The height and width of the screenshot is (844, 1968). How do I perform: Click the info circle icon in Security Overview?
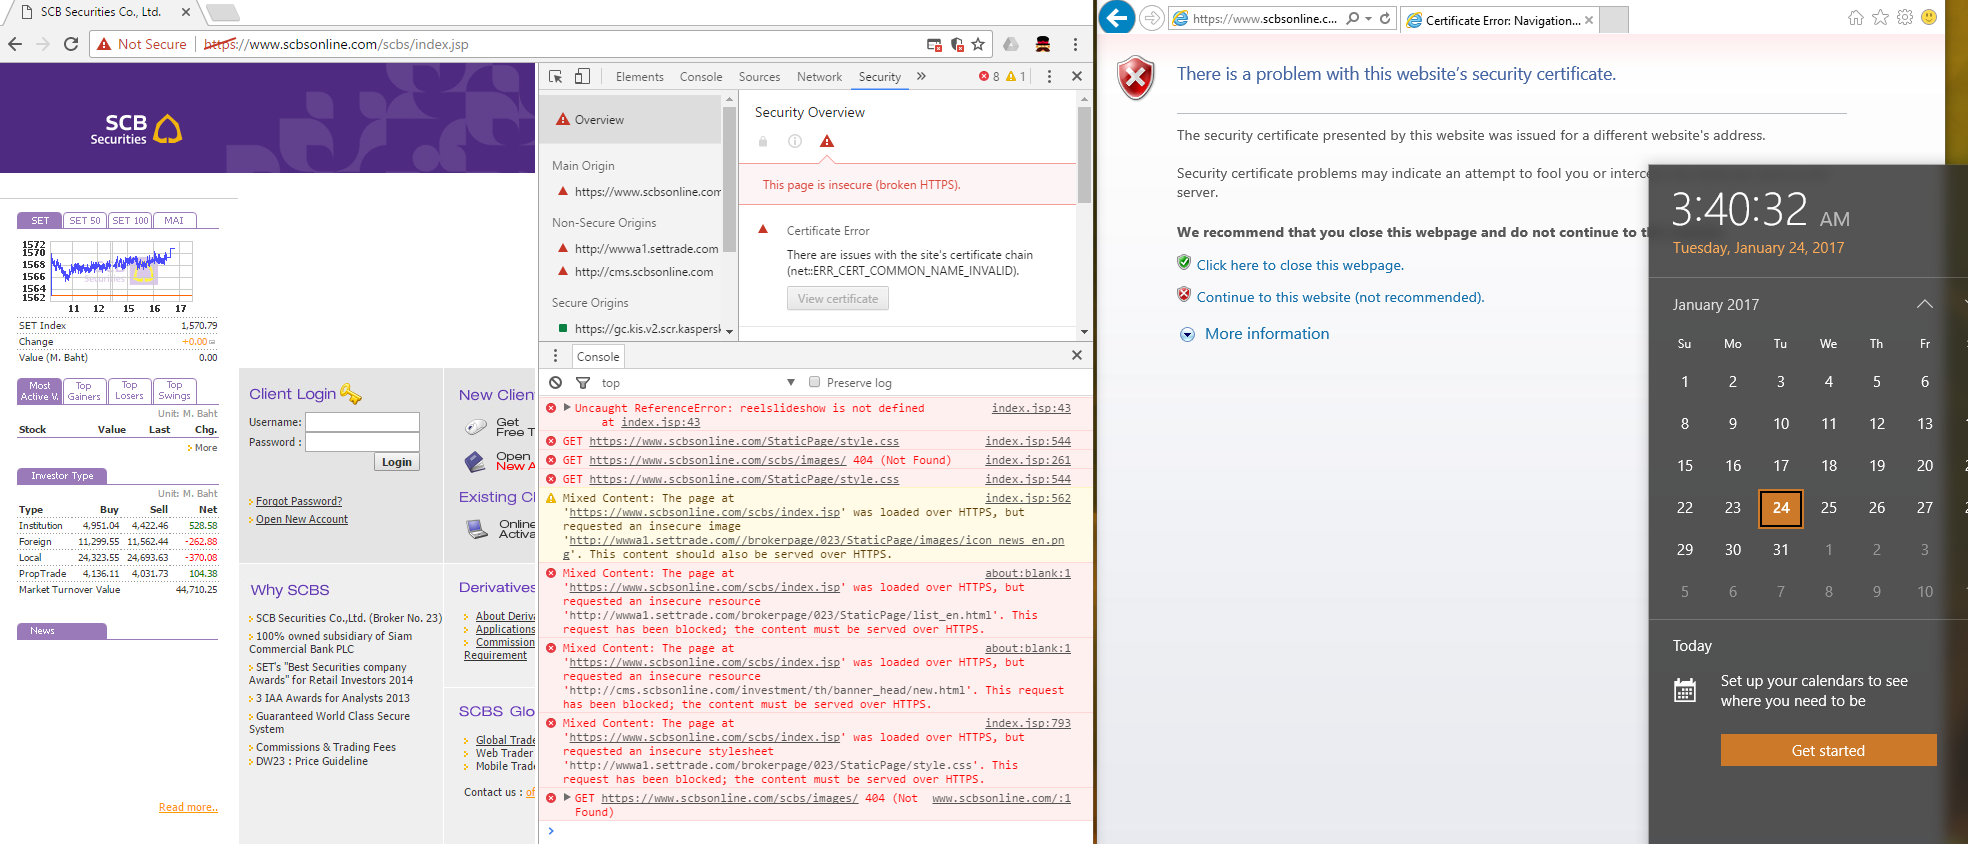click(795, 141)
